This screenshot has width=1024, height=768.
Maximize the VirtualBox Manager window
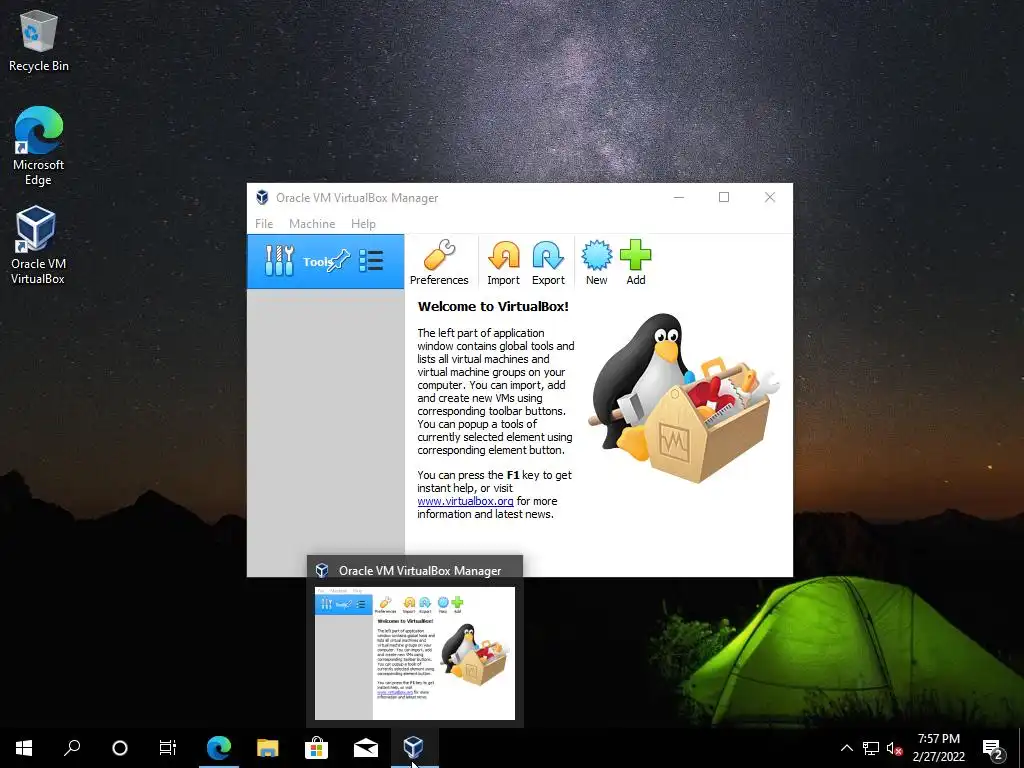(x=724, y=197)
